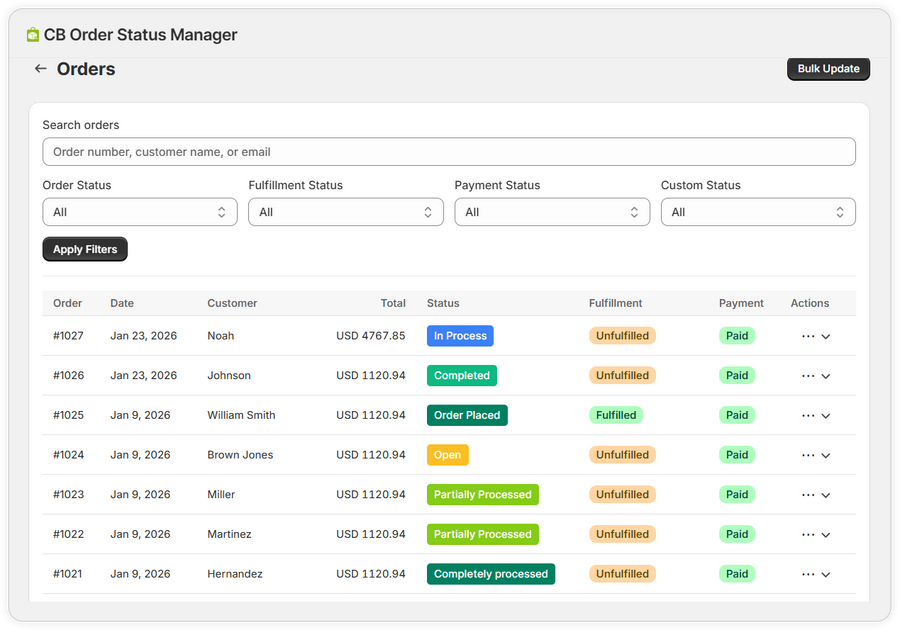Open the Payment Status filter dropdown
This screenshot has height=630, width=900.
tap(552, 212)
